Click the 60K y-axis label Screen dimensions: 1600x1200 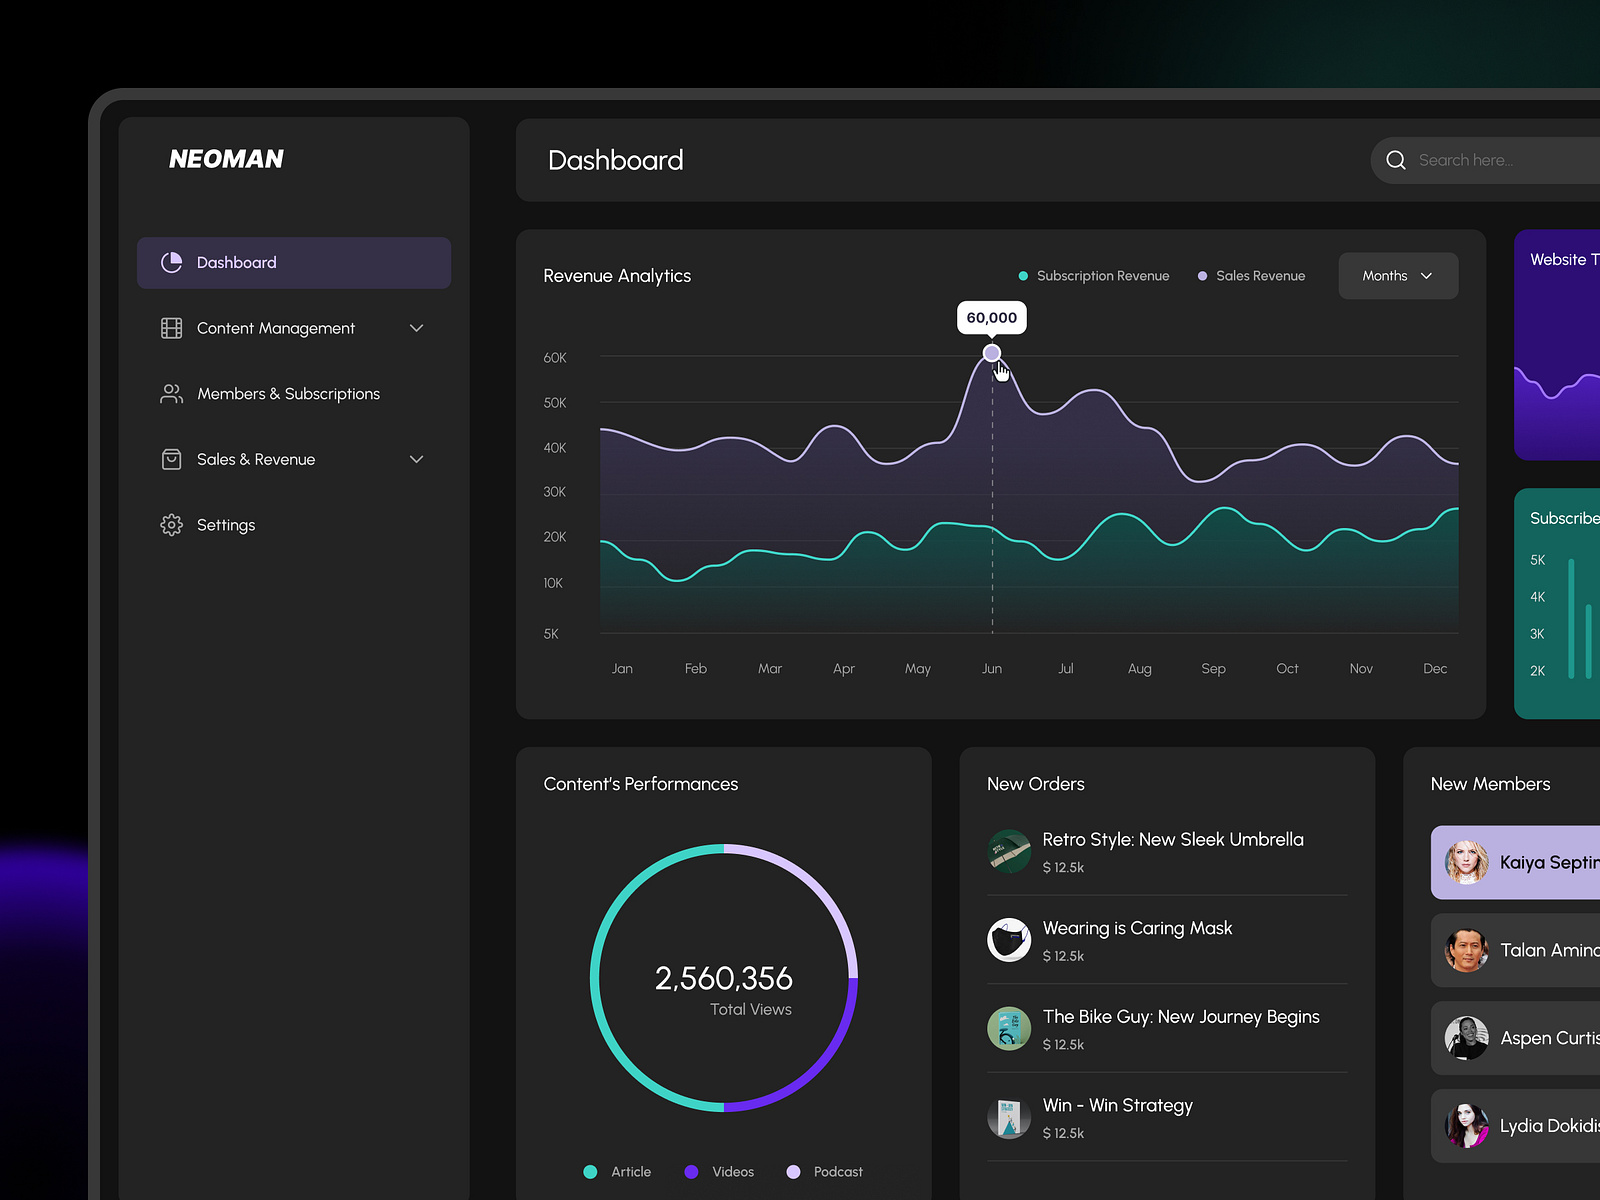click(x=555, y=358)
